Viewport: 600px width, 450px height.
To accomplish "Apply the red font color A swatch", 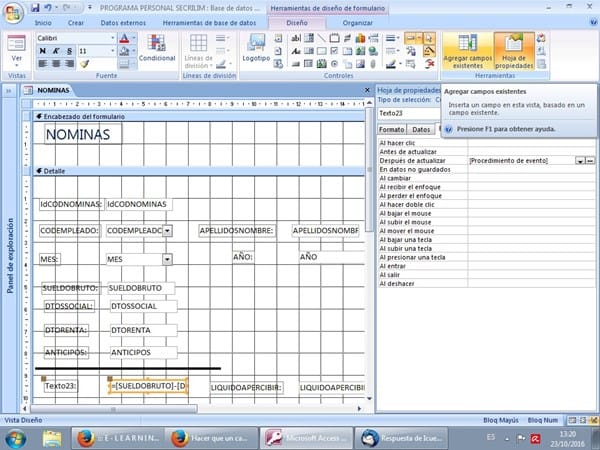I will point(124,38).
